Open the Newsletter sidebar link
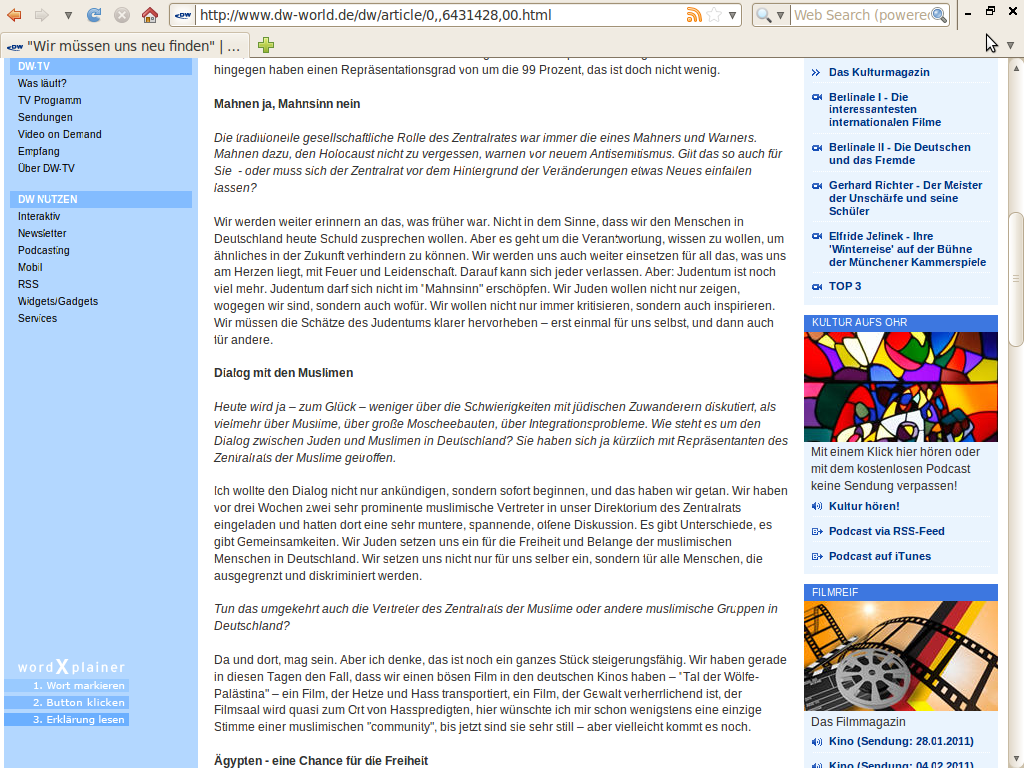Screen dimensions: 1024x768 pos(42,234)
